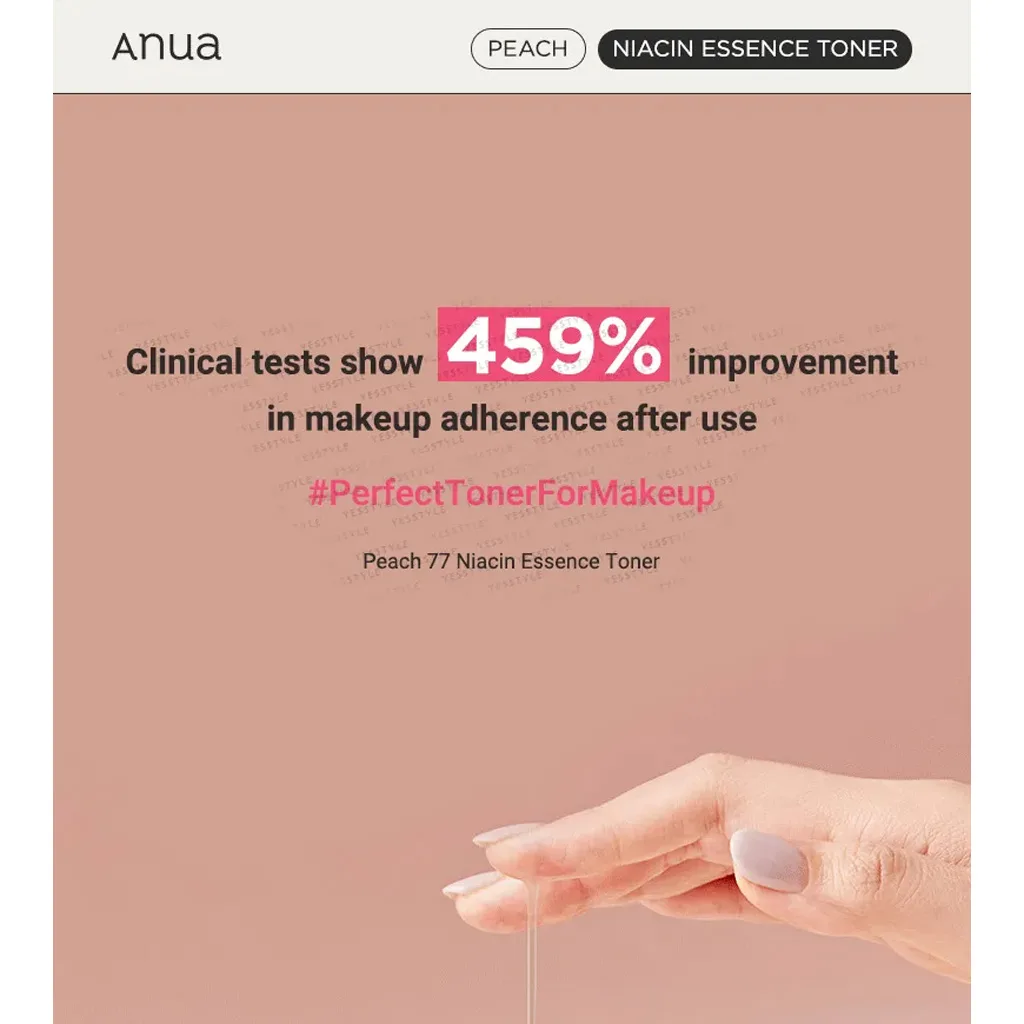Click the words 'after use' in the headline

point(691,418)
